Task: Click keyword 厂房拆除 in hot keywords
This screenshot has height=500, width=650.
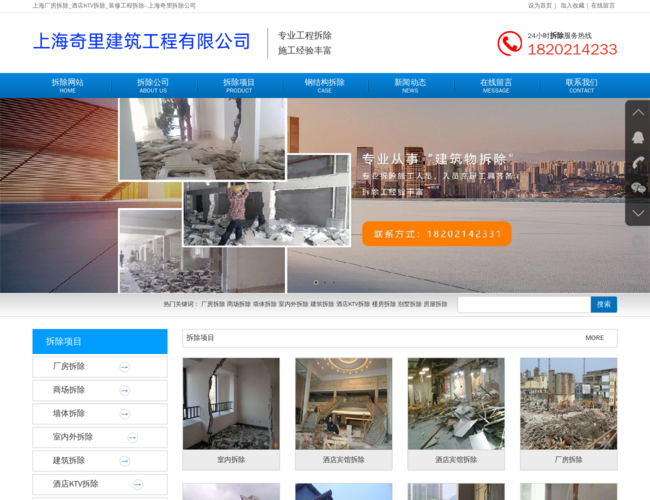Action: pyautogui.click(x=213, y=304)
